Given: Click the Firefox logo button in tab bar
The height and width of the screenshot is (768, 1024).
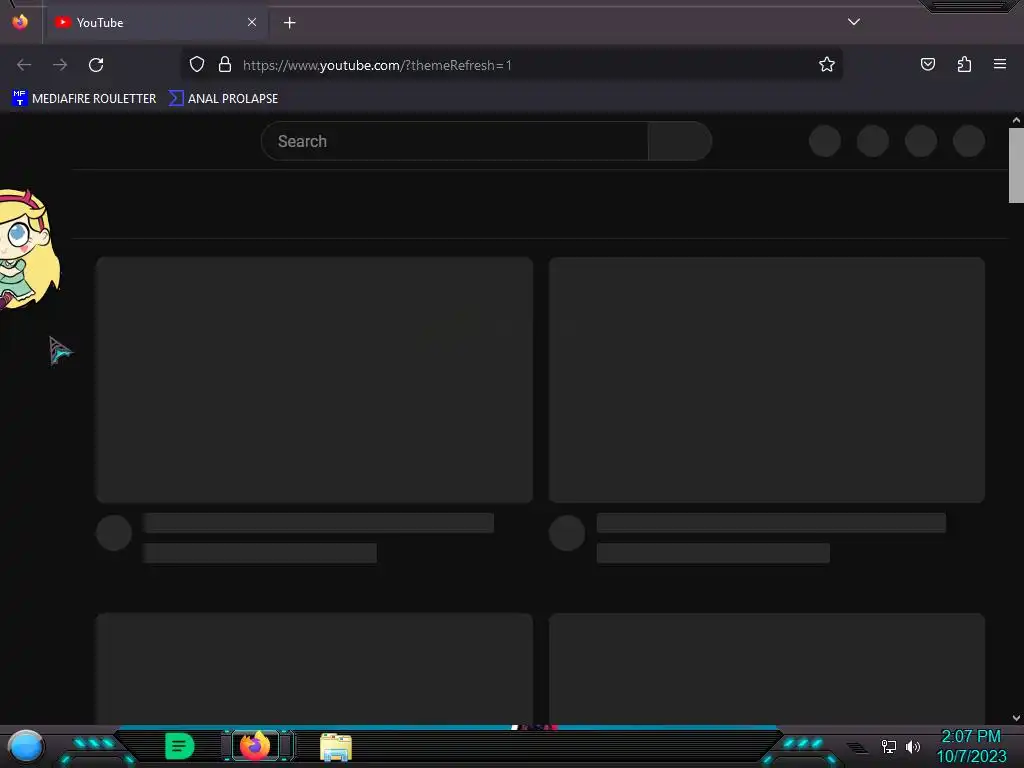Looking at the screenshot, I should pyautogui.click(x=20, y=22).
